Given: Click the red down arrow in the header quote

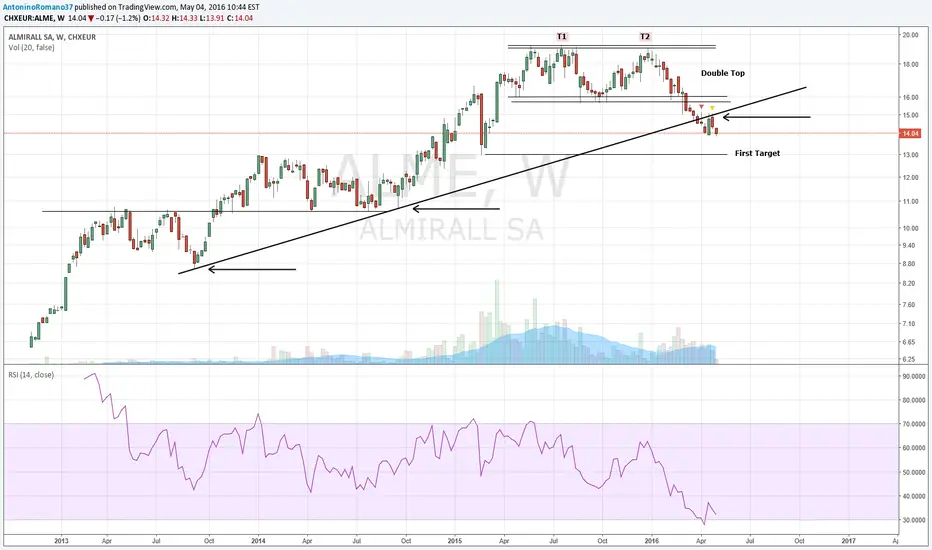Looking at the screenshot, I should coord(91,18).
